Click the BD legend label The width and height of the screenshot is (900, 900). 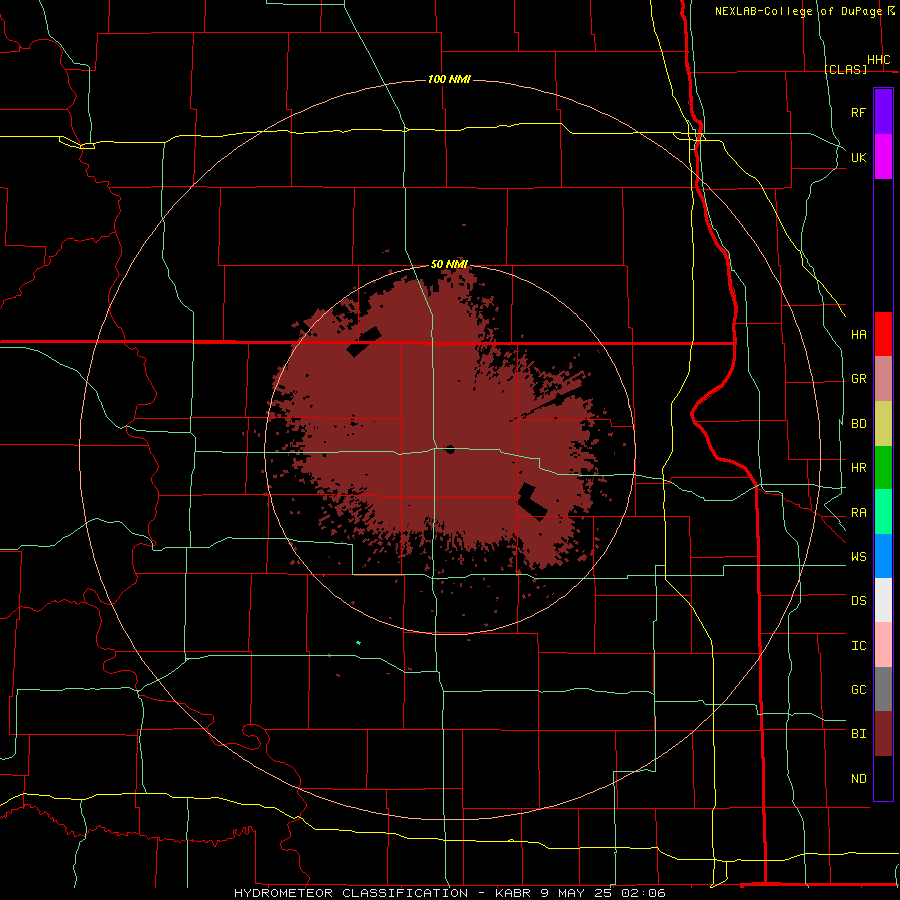pyautogui.click(x=859, y=424)
